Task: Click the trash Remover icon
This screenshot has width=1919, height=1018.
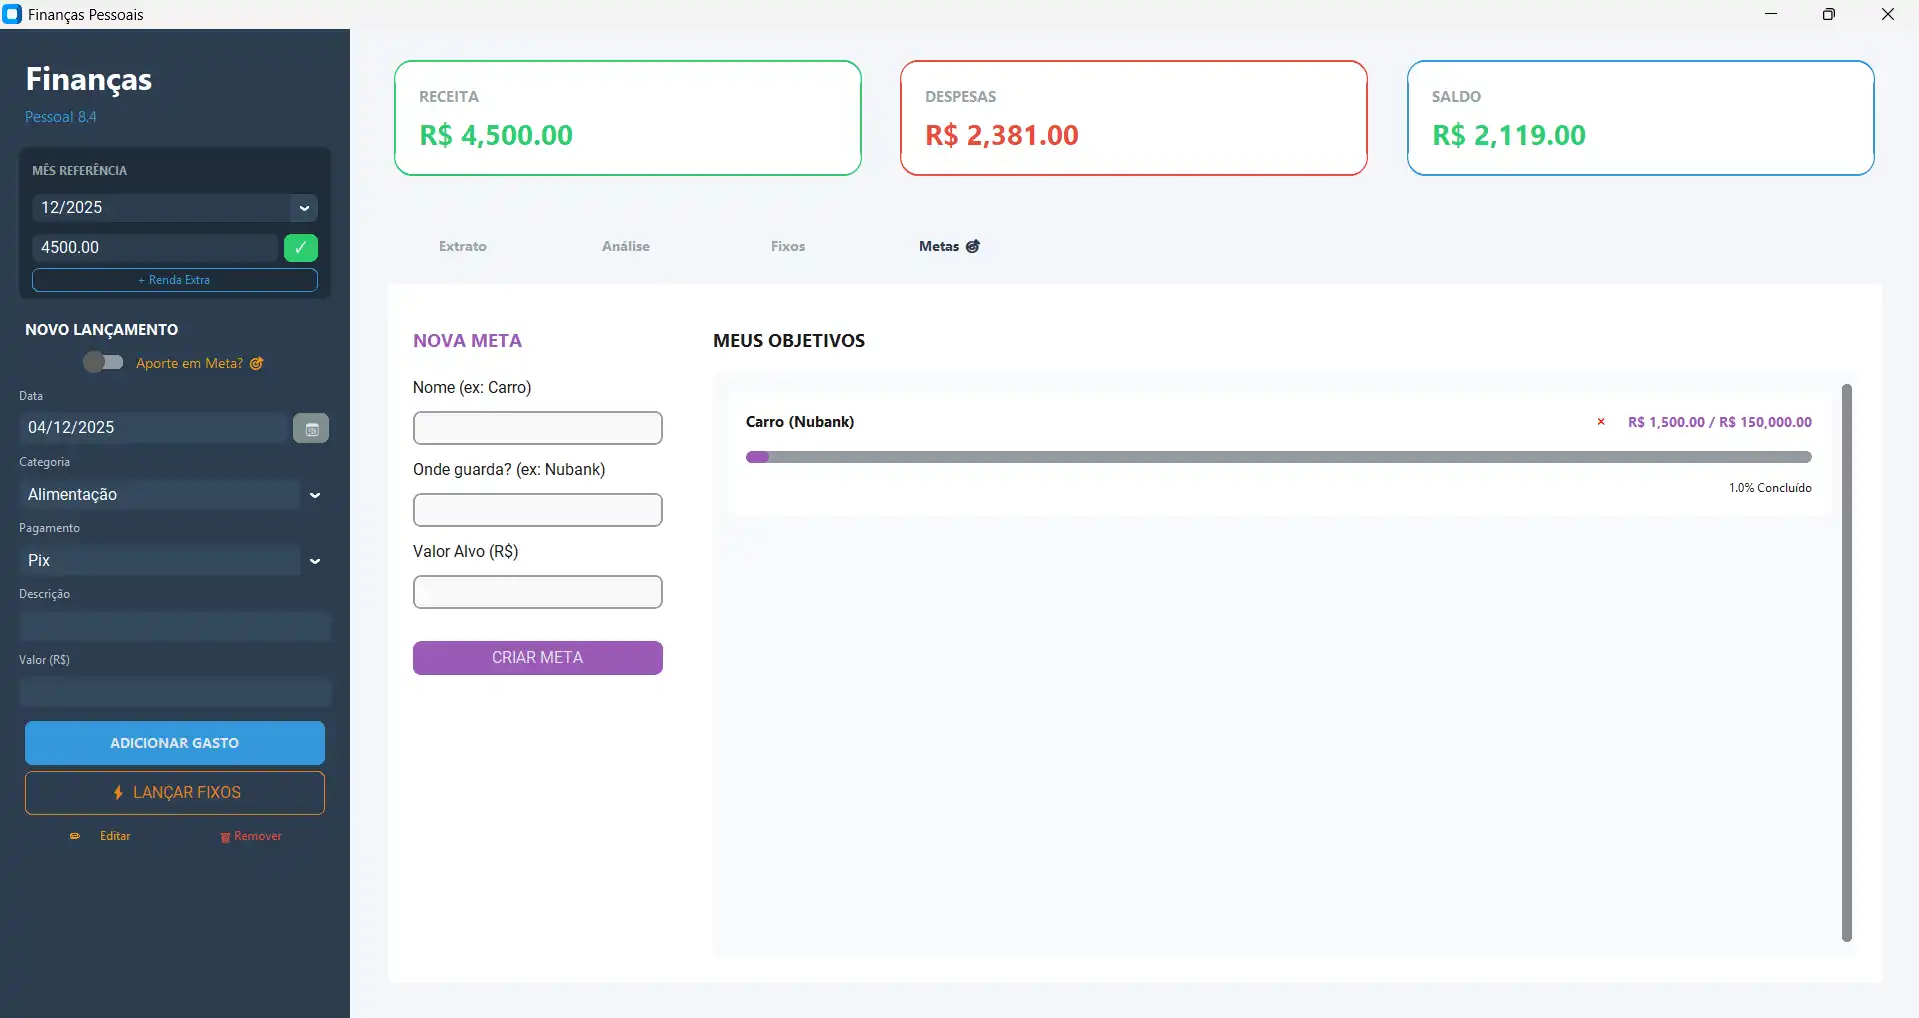Action: (225, 837)
